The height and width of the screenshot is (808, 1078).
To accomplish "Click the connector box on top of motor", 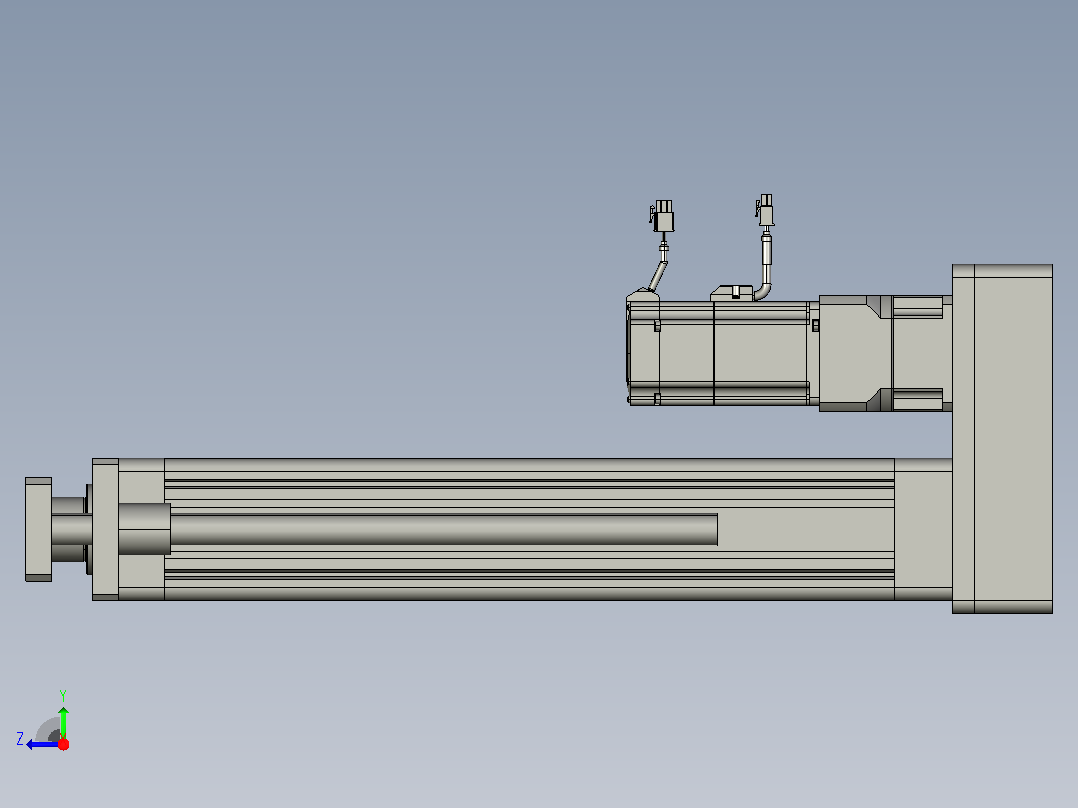I will 732,294.
